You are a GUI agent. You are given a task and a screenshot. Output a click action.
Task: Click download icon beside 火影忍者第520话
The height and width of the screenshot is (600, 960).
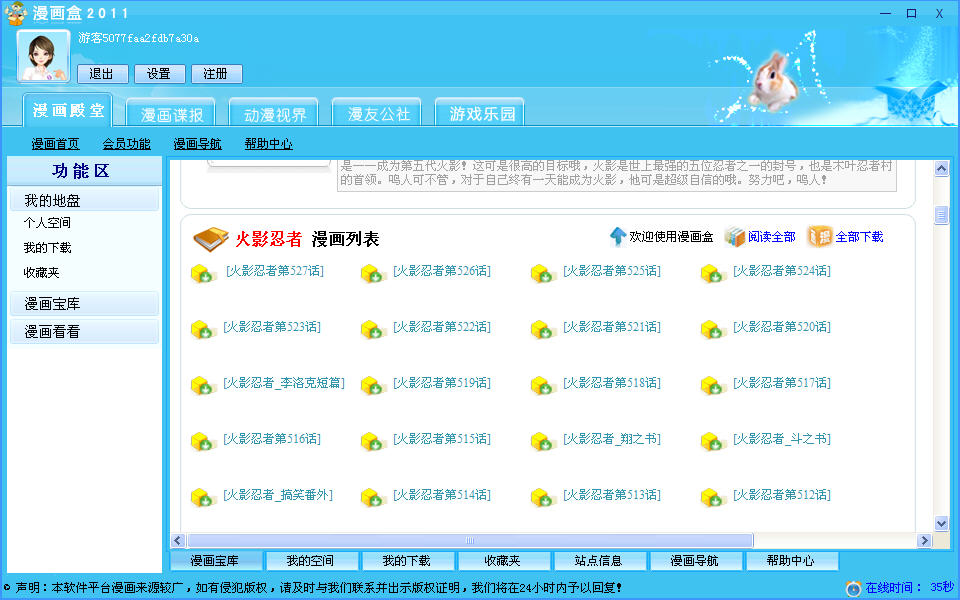[x=714, y=329]
